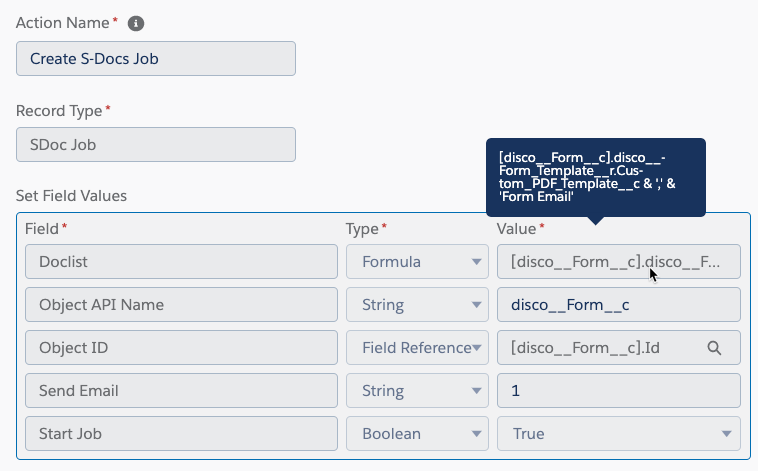Click the Object API Name field box

[181, 305]
